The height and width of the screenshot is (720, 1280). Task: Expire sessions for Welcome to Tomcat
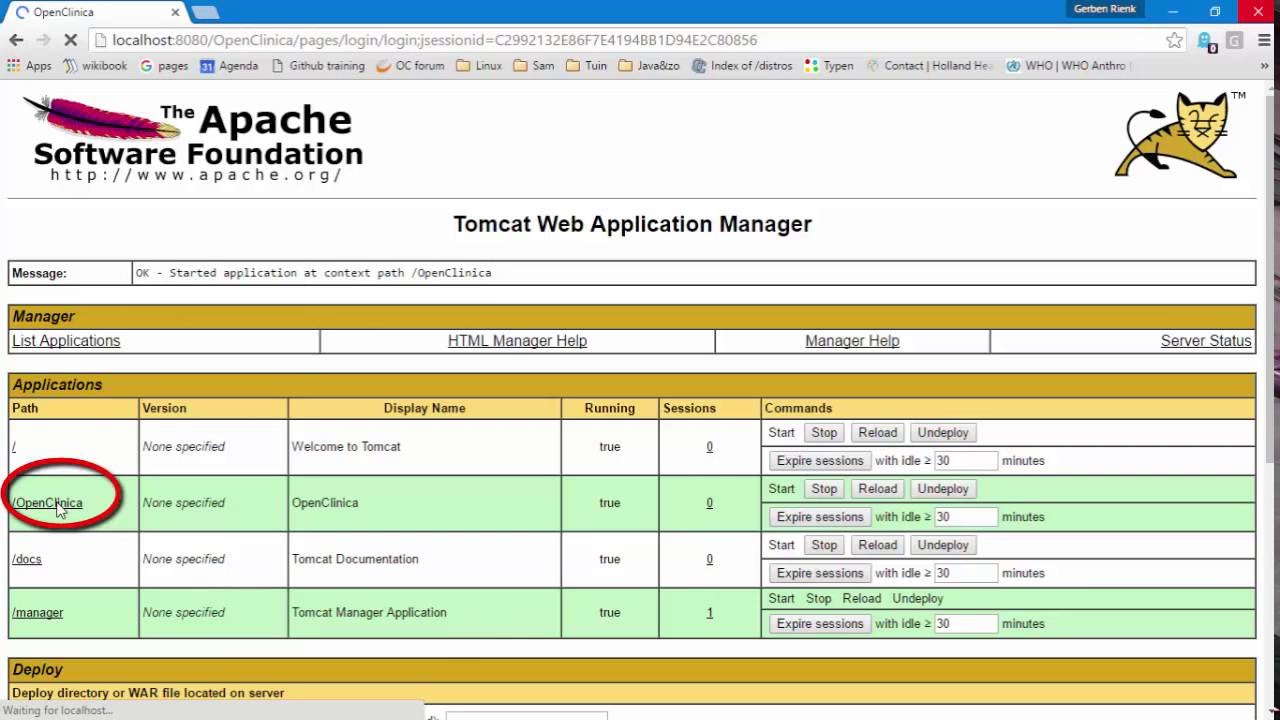point(819,461)
